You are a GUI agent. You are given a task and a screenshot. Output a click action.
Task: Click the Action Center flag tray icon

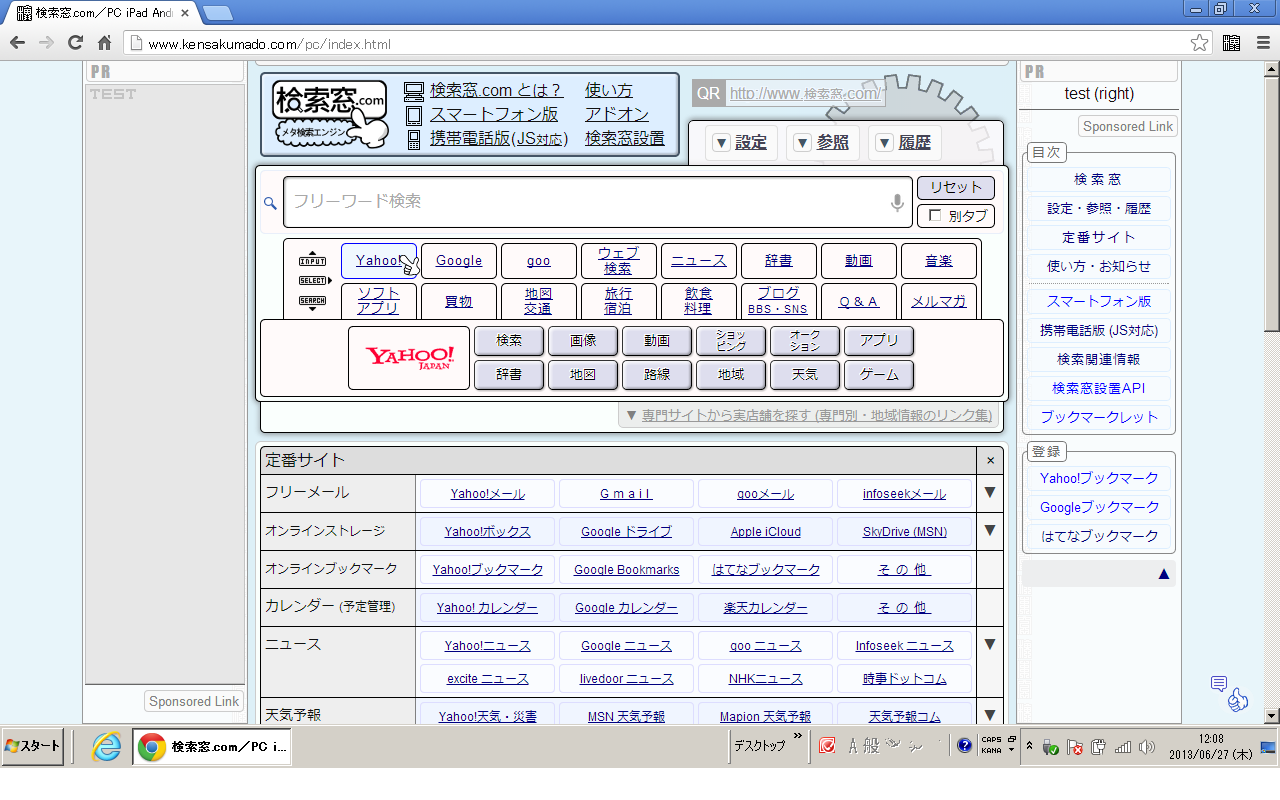coord(1075,747)
